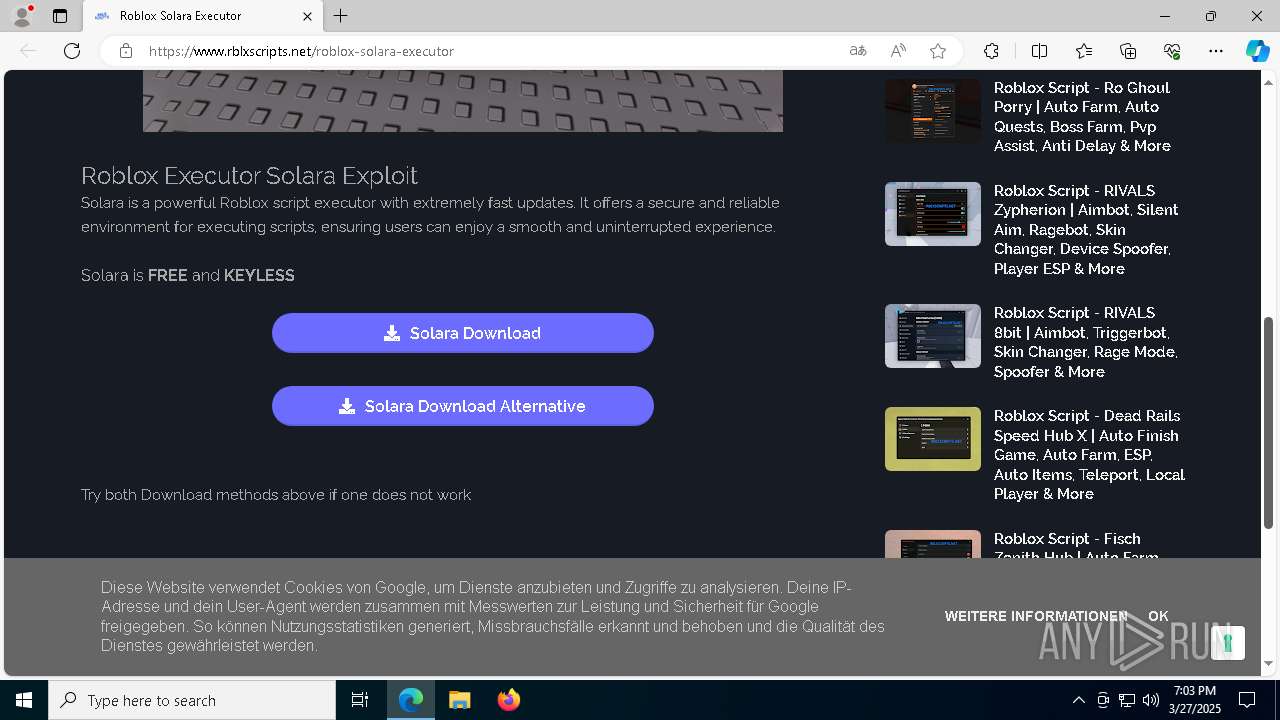Toggle split screen icon

click(1039, 51)
